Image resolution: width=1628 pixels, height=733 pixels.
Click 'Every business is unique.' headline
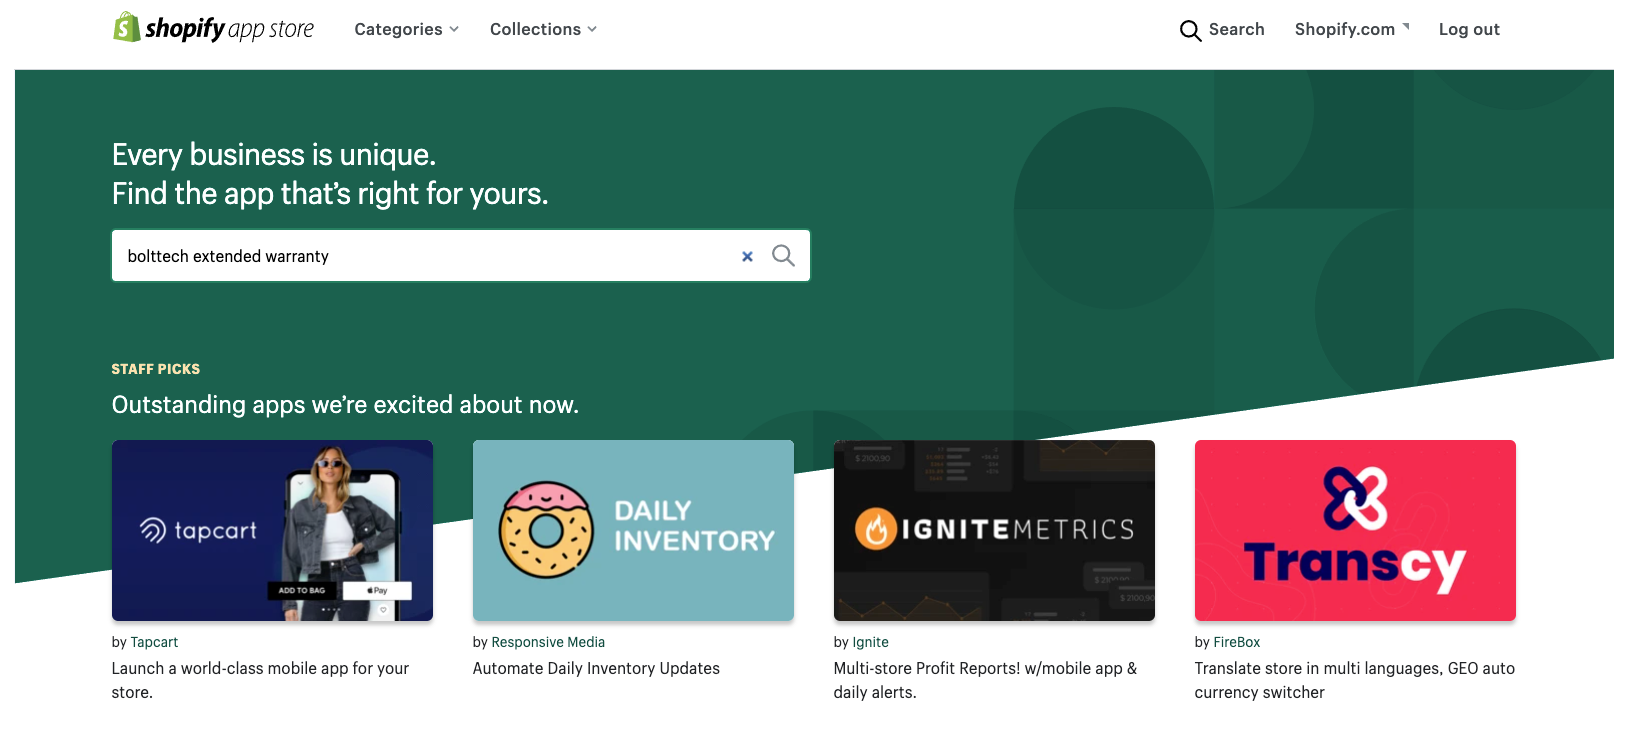point(274,155)
